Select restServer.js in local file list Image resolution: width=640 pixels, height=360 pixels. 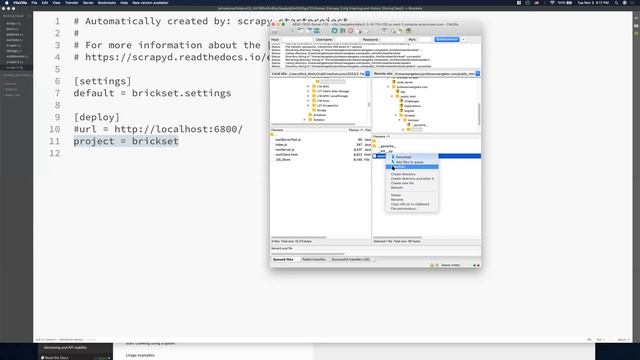click(284, 149)
